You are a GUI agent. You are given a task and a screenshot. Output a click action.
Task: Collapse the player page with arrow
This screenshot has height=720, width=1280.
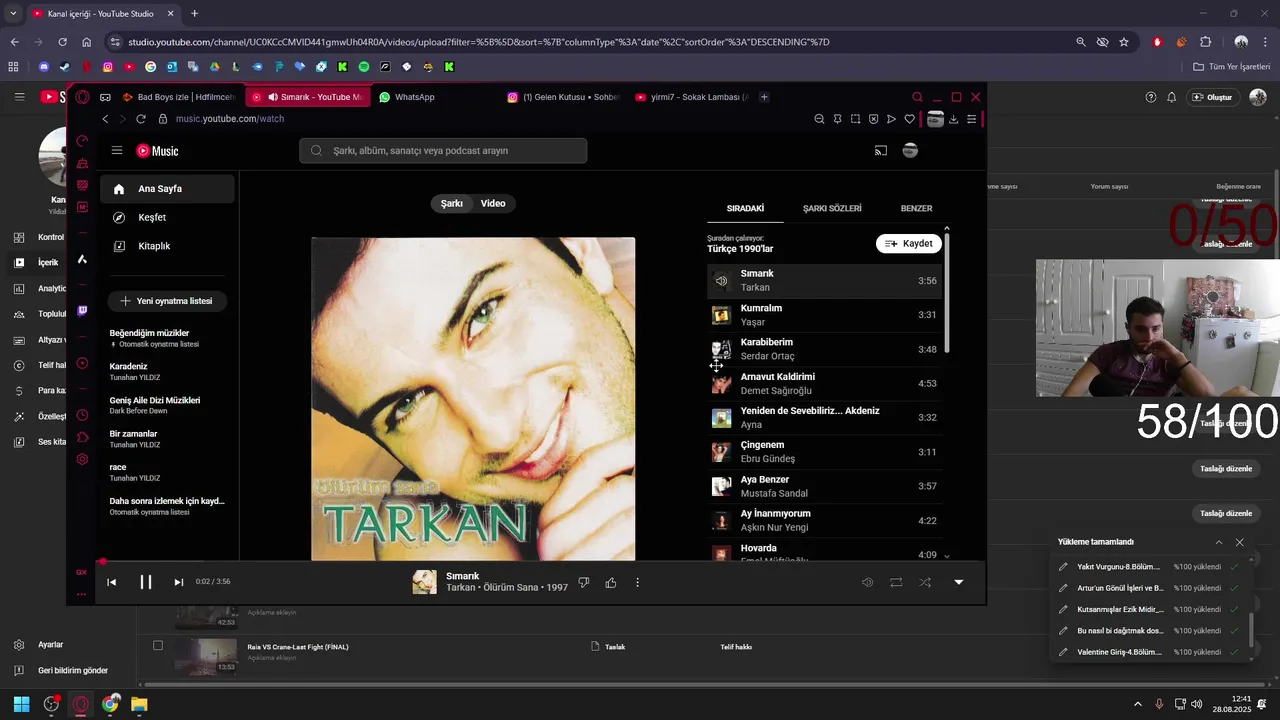(958, 582)
